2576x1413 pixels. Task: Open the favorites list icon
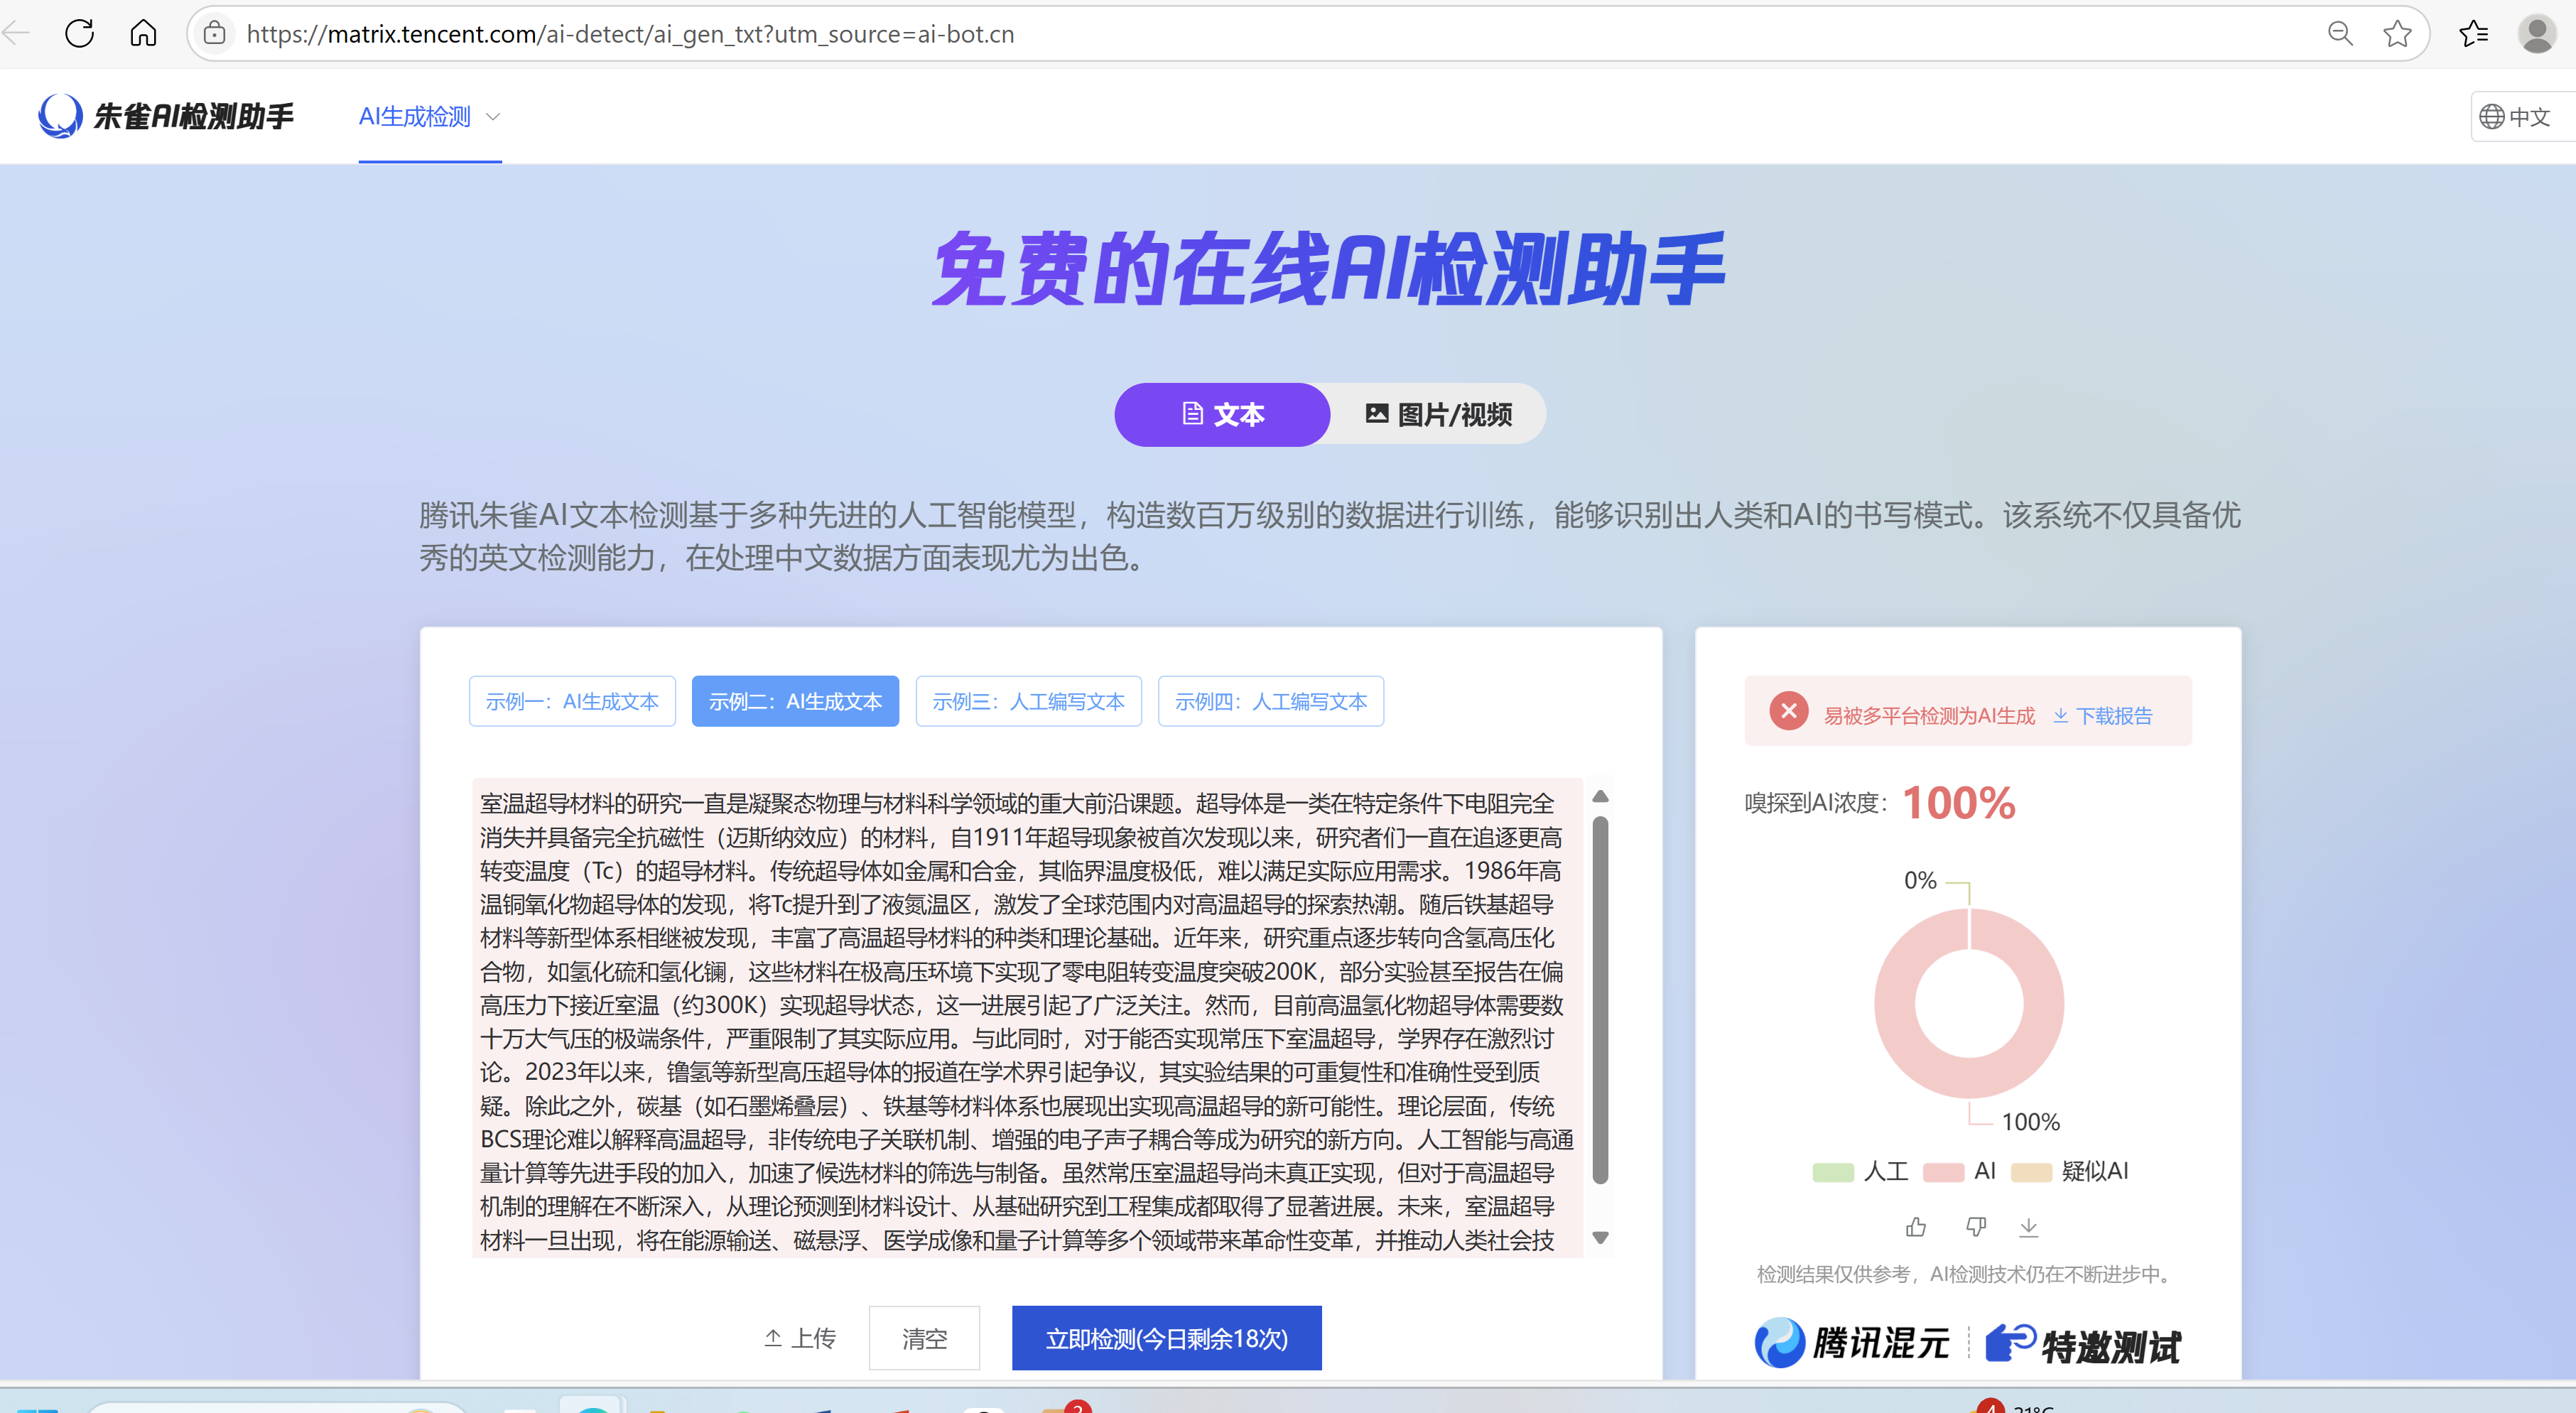2473,34
